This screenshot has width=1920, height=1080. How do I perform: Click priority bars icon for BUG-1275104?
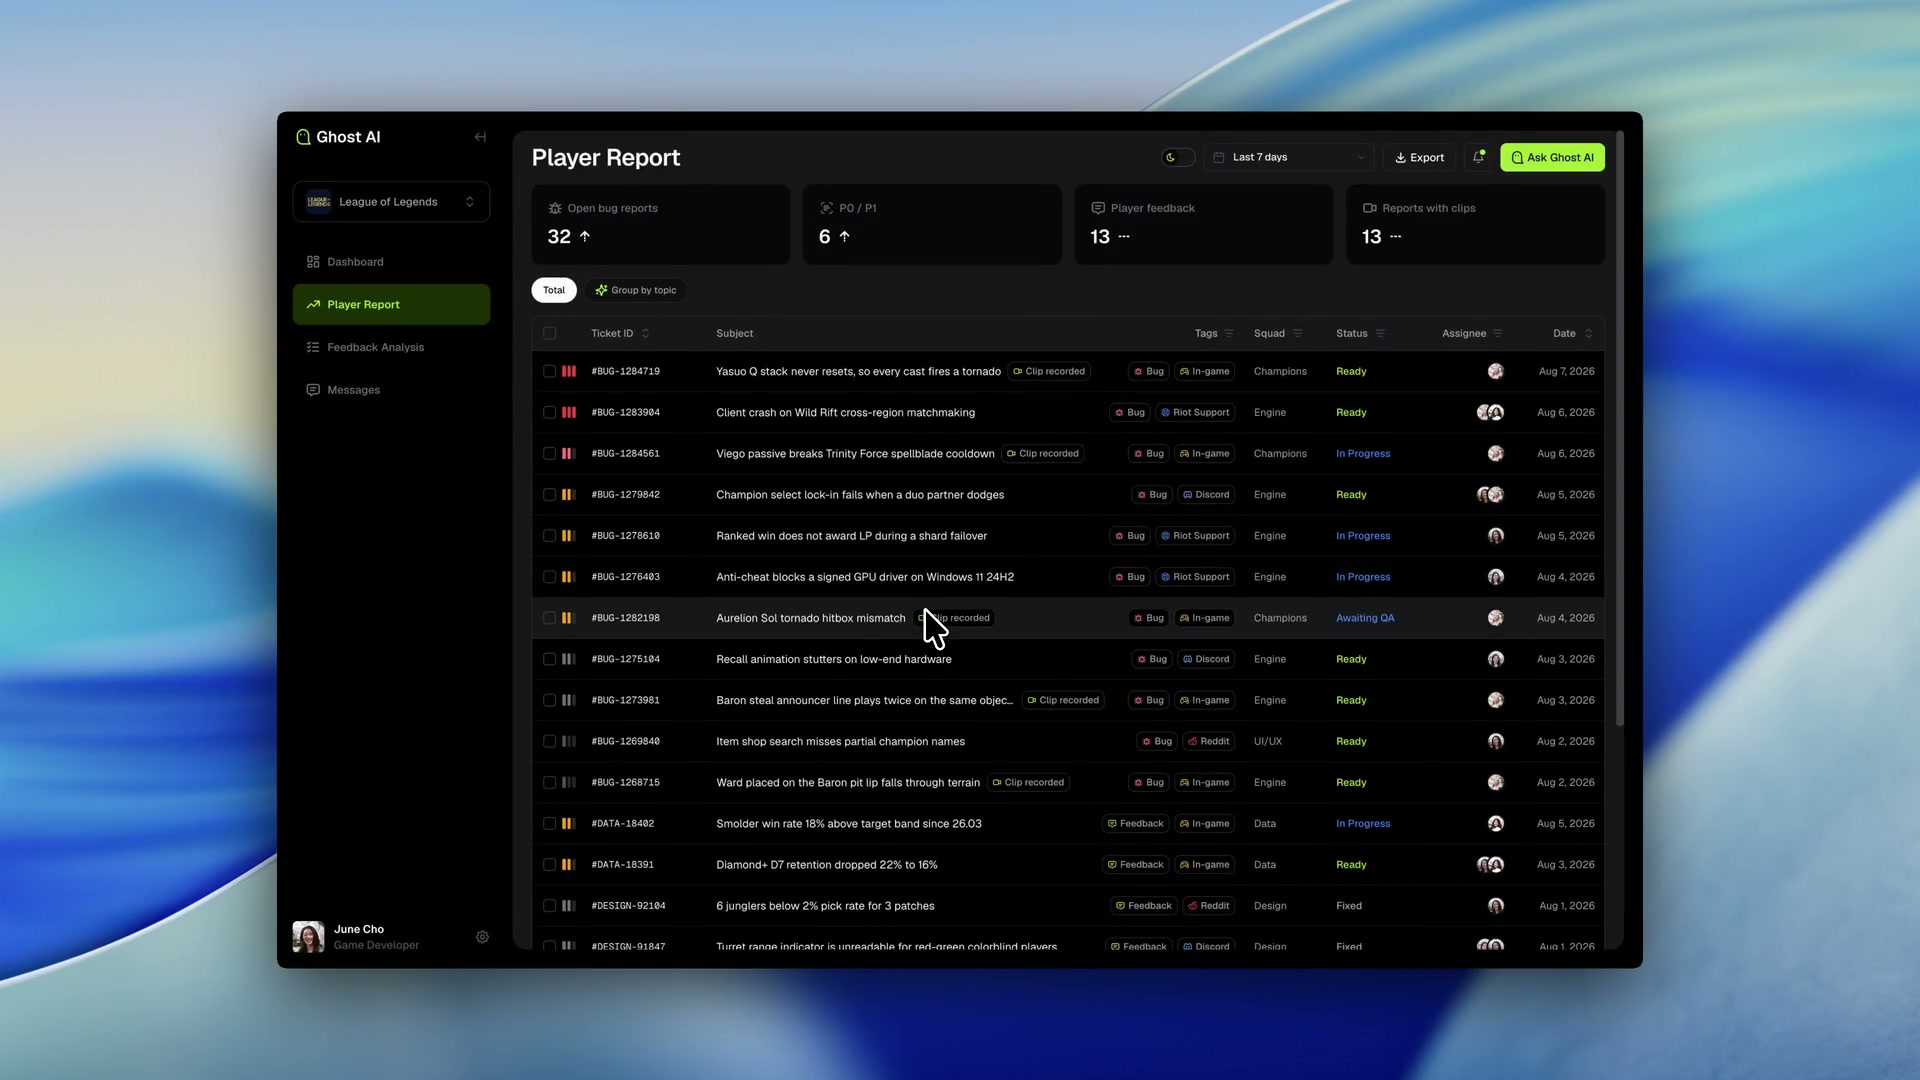[x=568, y=659]
